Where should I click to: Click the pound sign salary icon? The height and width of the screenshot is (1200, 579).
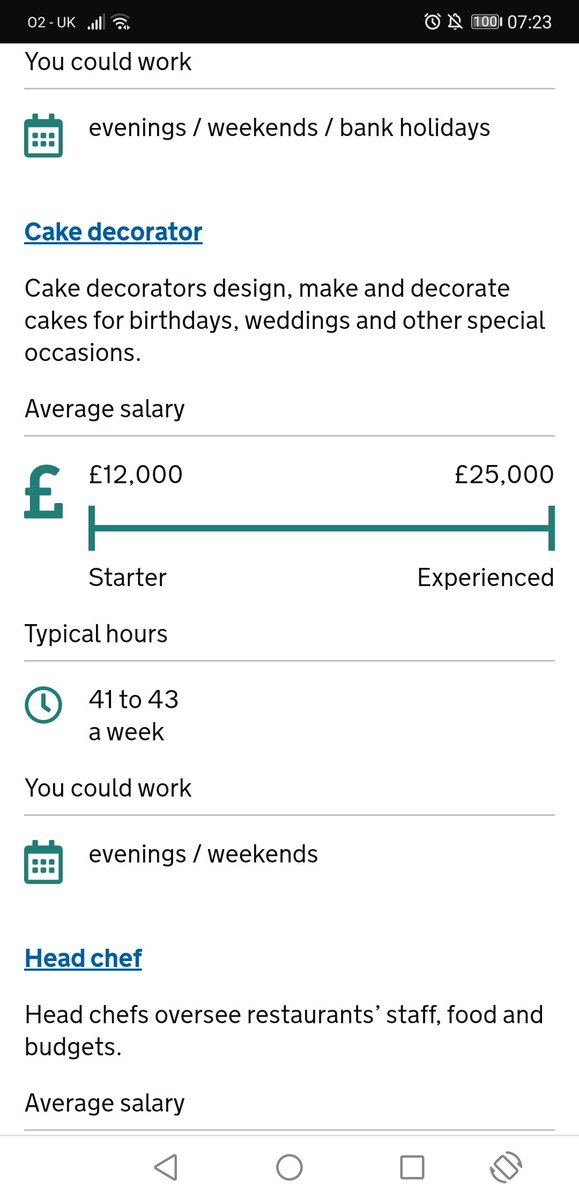[43, 494]
